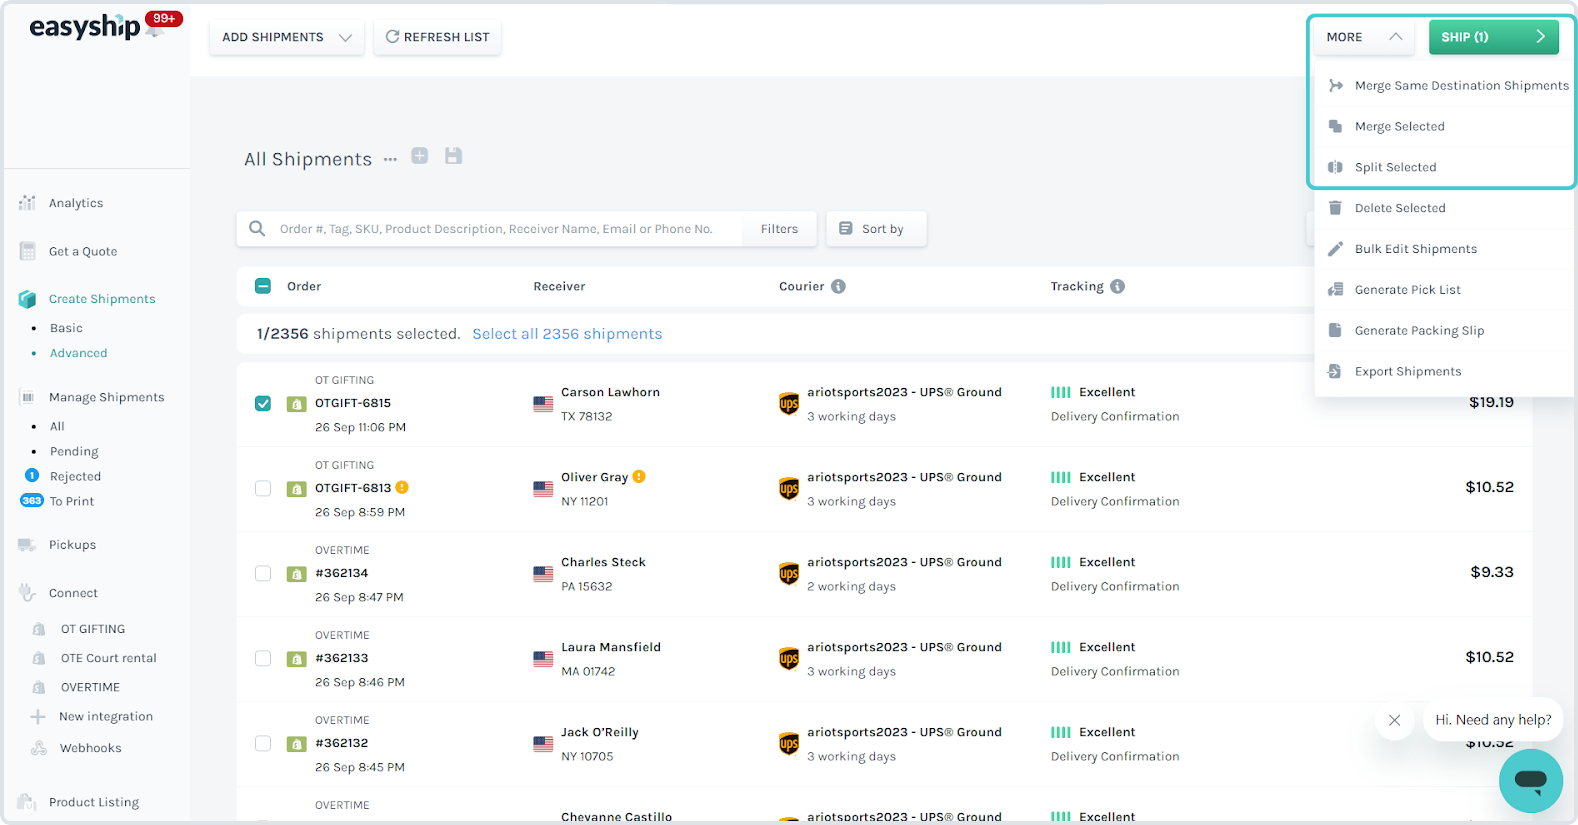Open the Basic create shipments page

point(66,328)
